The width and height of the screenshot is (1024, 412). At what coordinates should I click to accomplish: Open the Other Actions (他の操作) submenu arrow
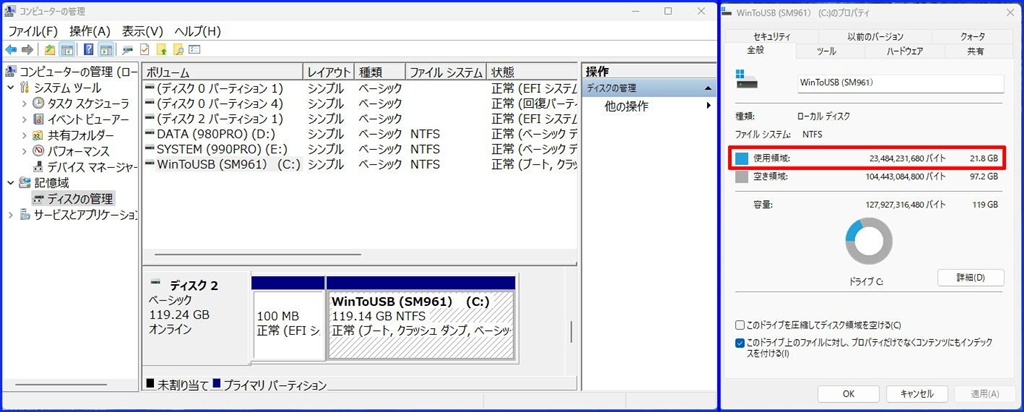click(709, 106)
